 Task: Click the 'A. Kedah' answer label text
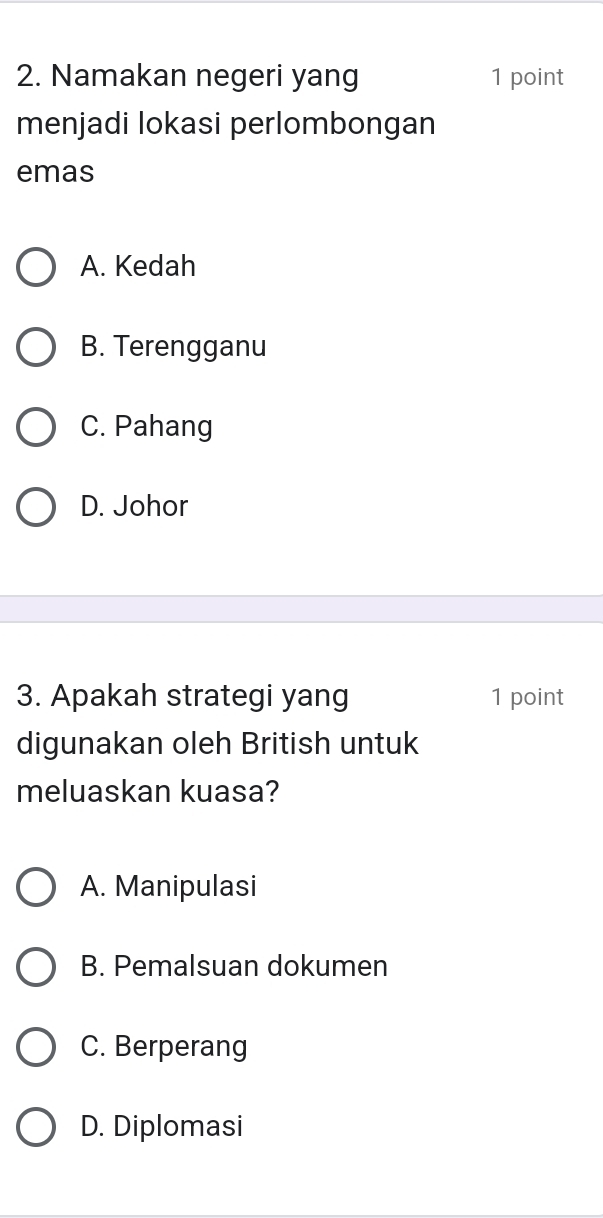click(x=139, y=267)
